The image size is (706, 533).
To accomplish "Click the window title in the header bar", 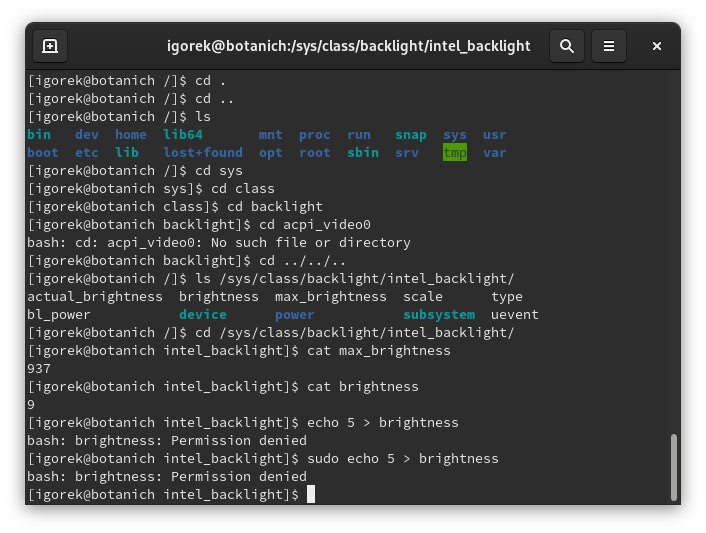I will tap(348, 46).
